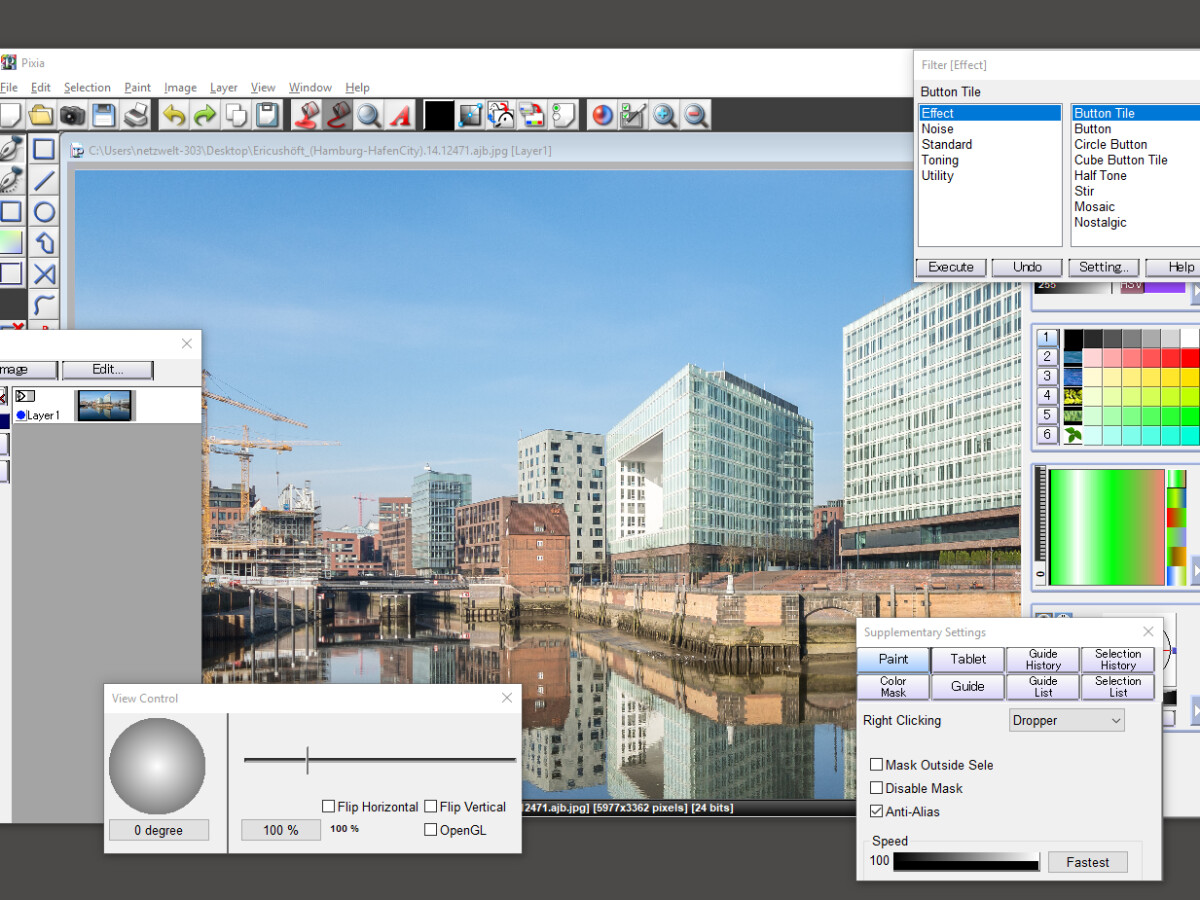This screenshot has height=900, width=1200.
Task: Open the Right Clicking Dropper dropdown
Action: [1066, 720]
